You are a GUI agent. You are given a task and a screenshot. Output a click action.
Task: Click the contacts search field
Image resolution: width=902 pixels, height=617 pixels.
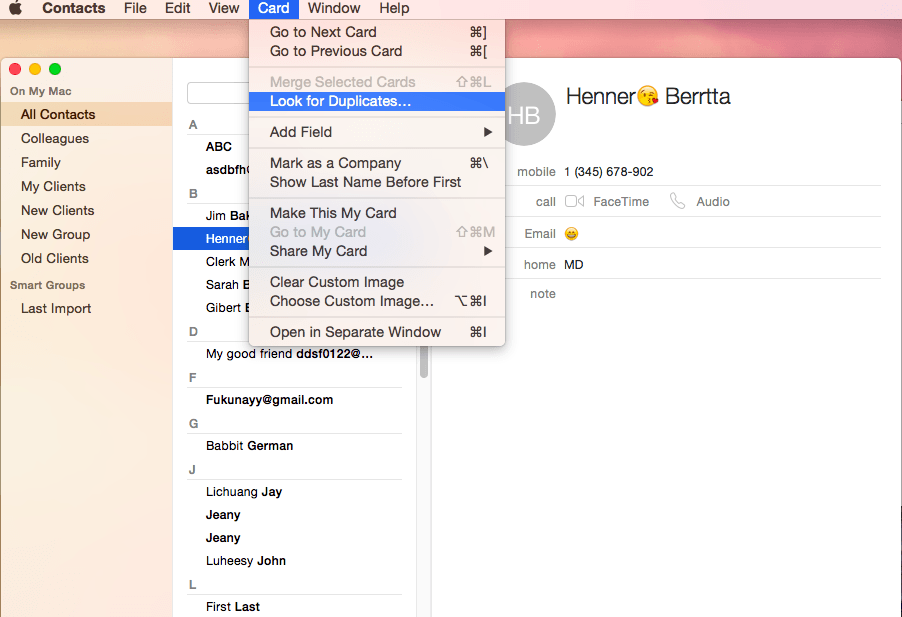(x=218, y=93)
